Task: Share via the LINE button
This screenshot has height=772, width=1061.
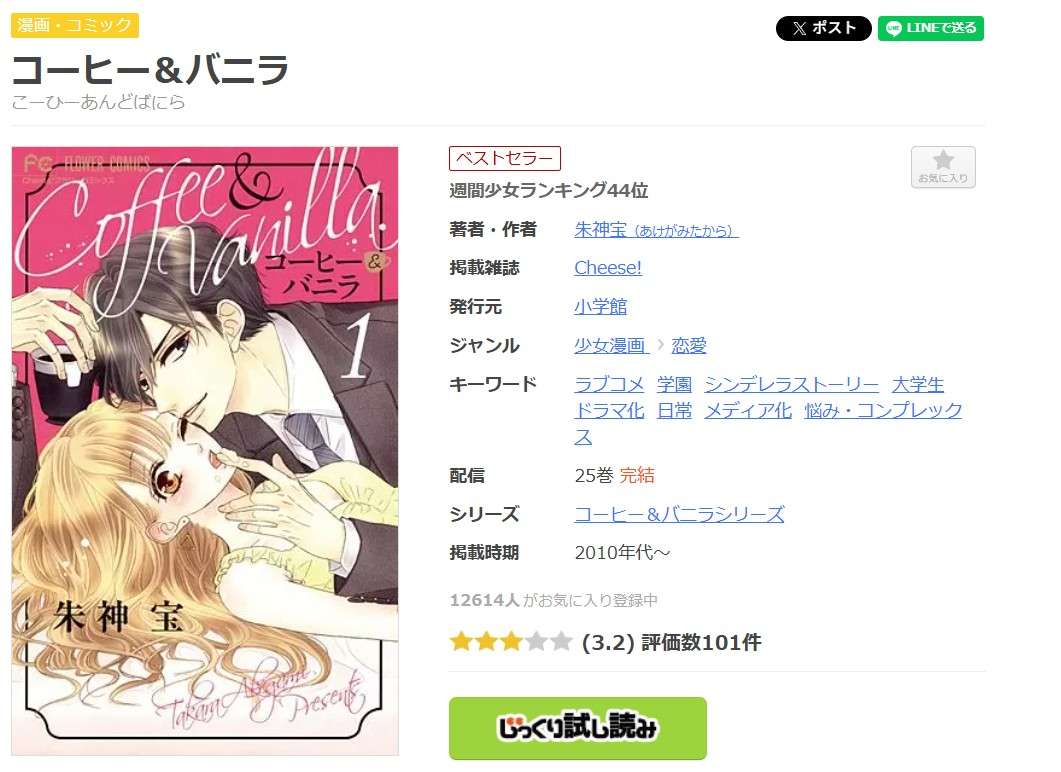Action: (x=930, y=28)
